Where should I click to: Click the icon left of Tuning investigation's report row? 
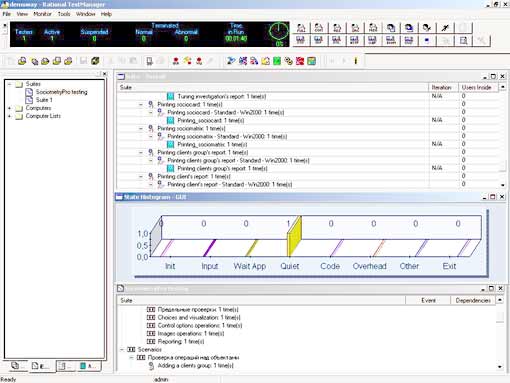click(170, 96)
